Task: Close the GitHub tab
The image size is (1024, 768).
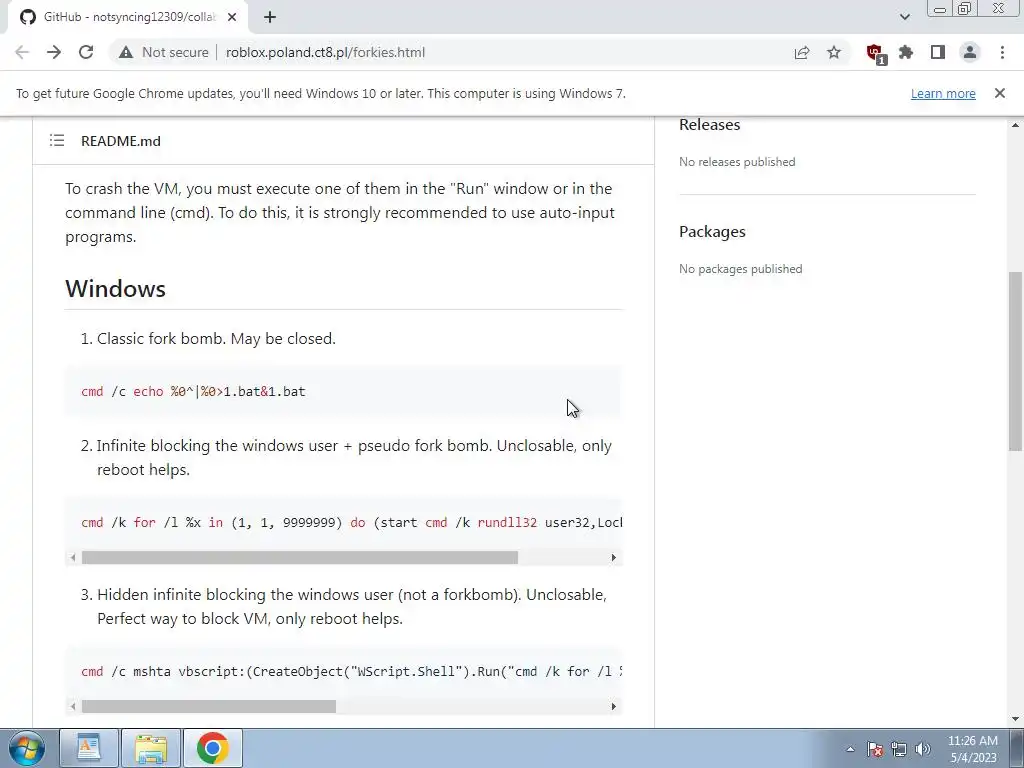Action: 232,17
